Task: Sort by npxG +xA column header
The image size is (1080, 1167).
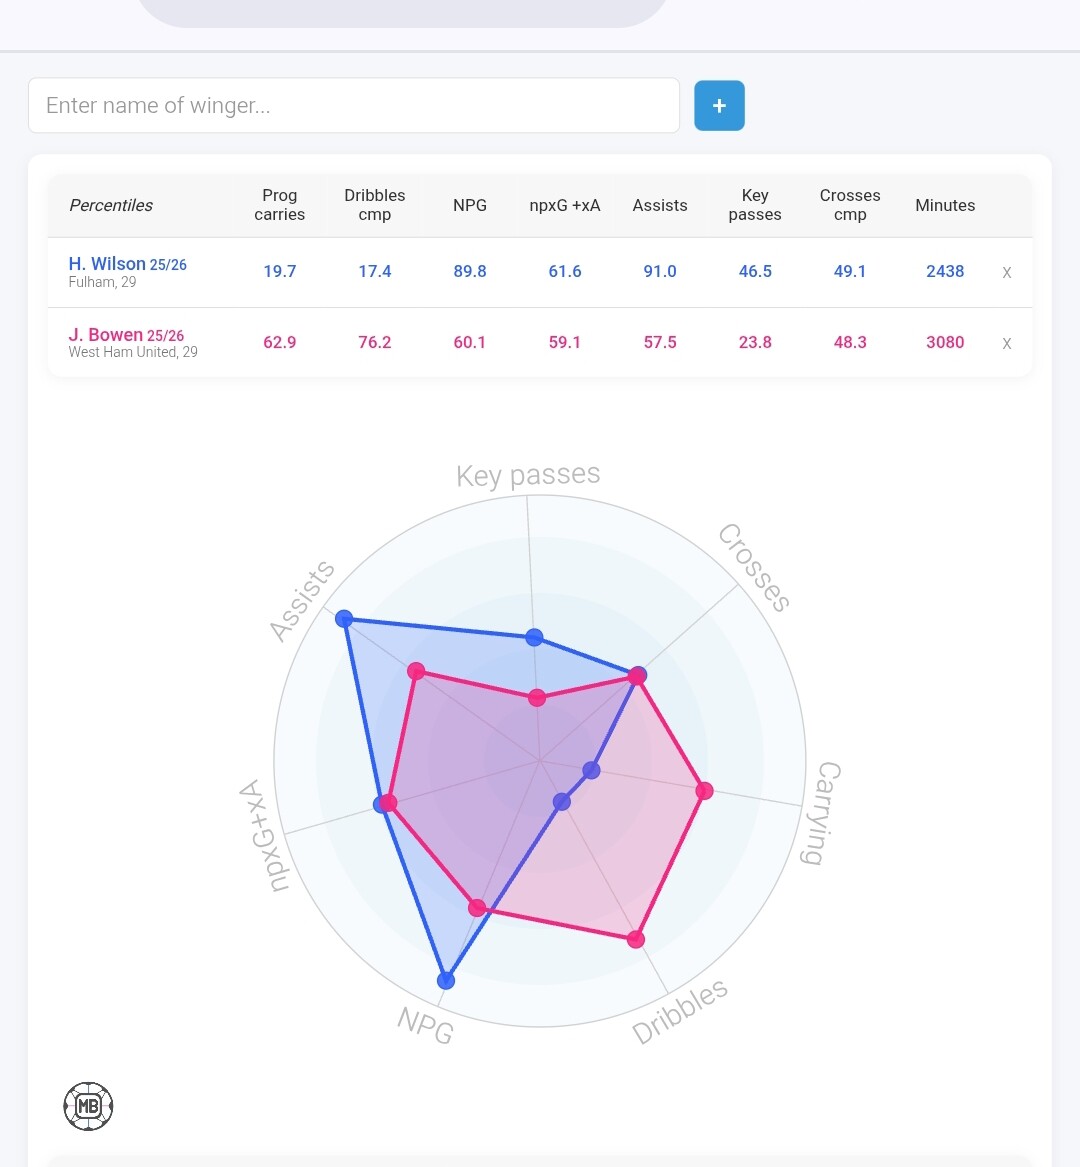Action: 565,205
